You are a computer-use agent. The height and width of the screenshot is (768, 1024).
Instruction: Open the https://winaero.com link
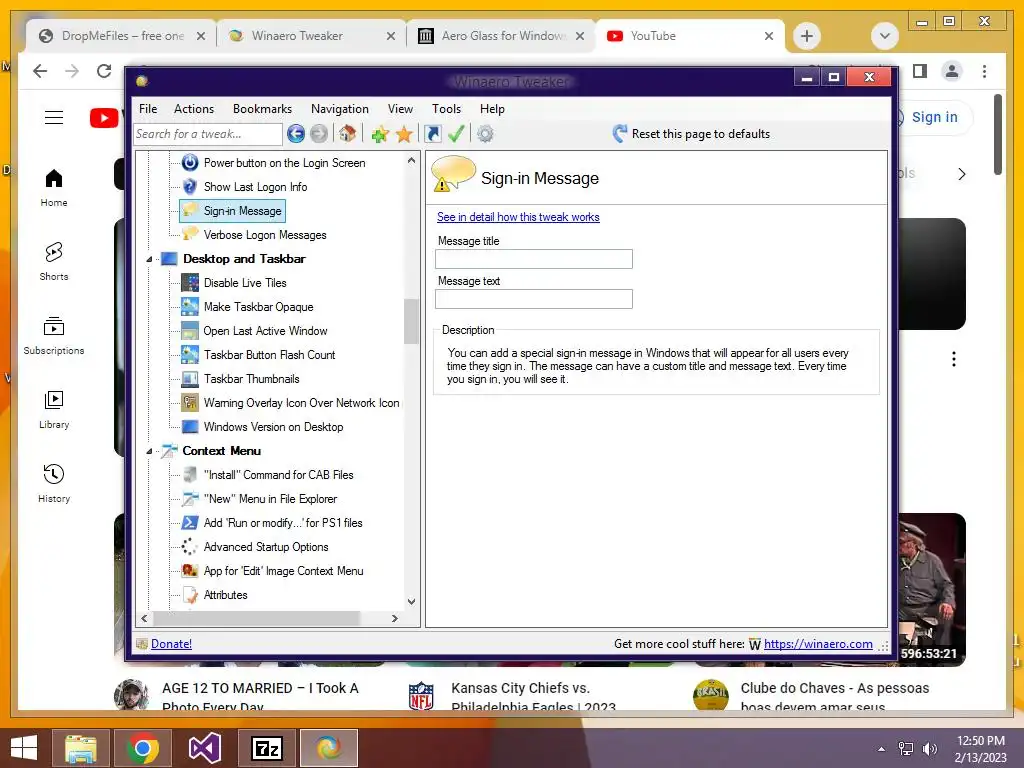point(818,644)
